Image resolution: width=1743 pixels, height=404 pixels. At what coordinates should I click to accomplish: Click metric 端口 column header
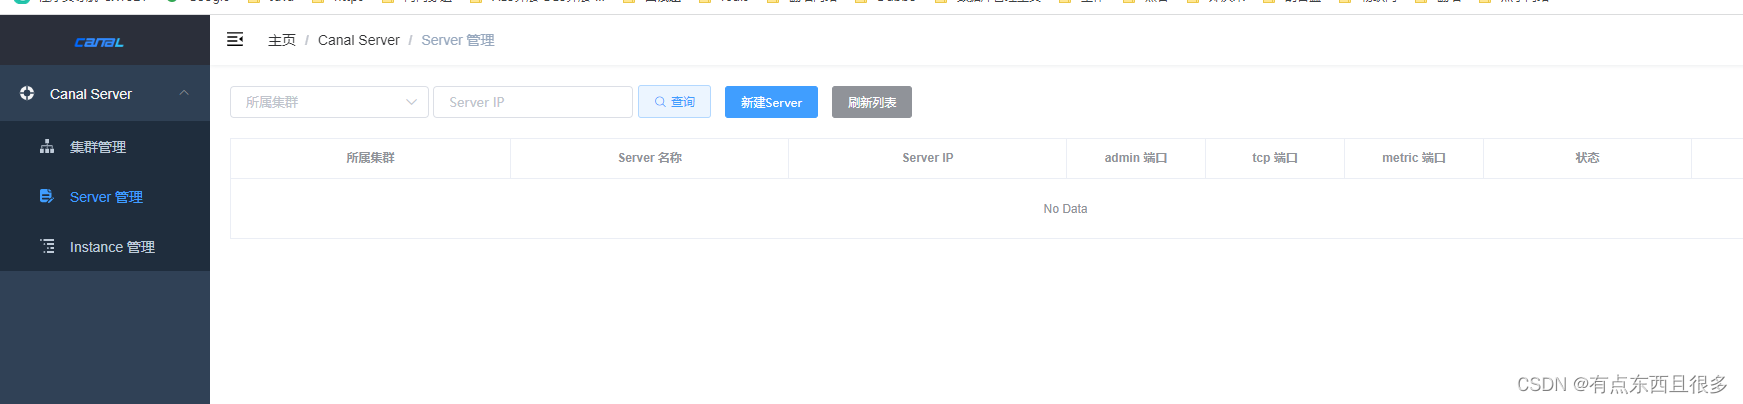tap(1414, 158)
